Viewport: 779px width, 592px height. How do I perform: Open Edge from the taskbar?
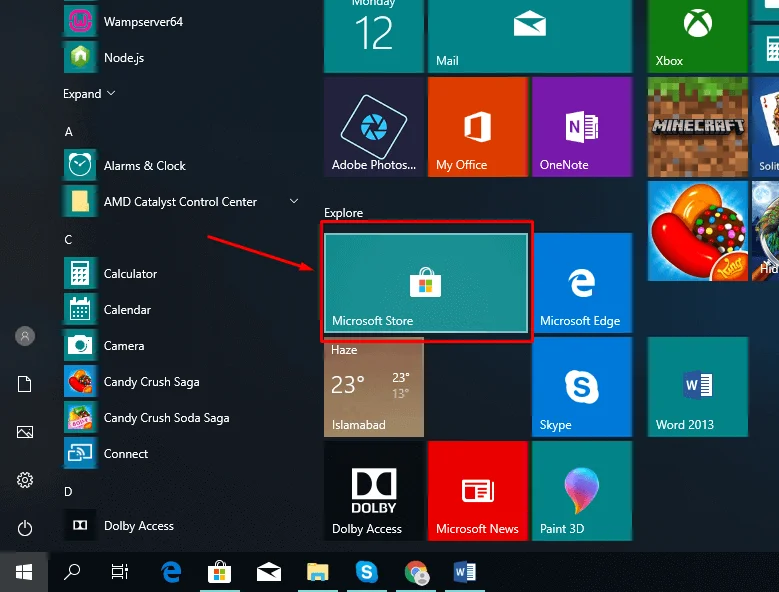171,572
